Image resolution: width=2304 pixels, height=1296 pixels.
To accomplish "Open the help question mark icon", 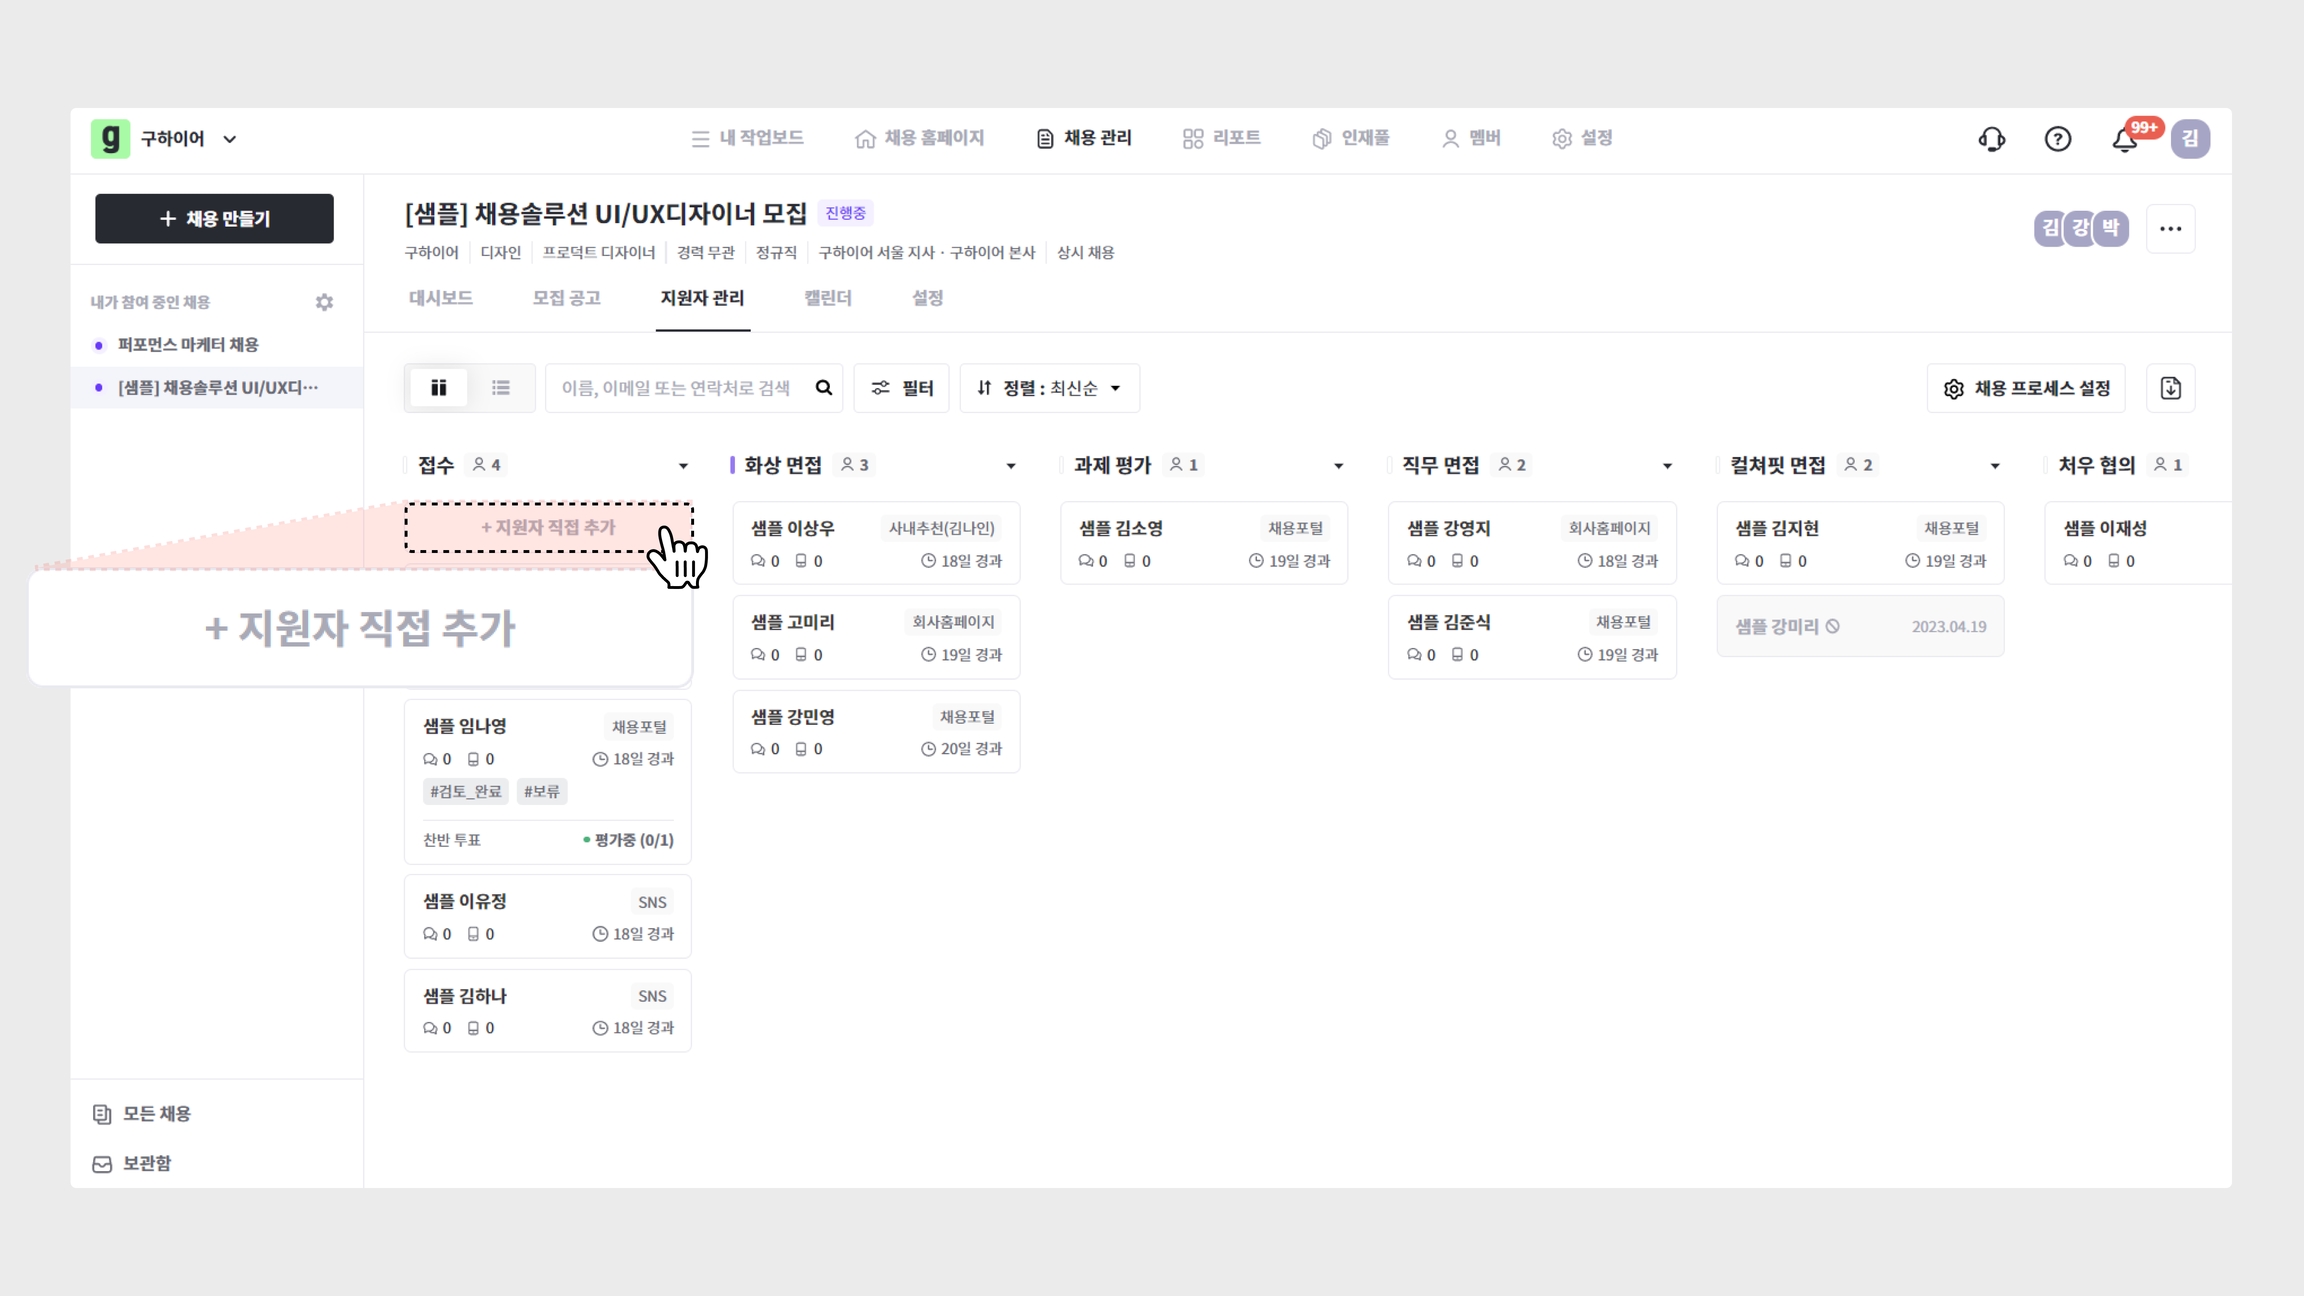I will (x=2058, y=139).
